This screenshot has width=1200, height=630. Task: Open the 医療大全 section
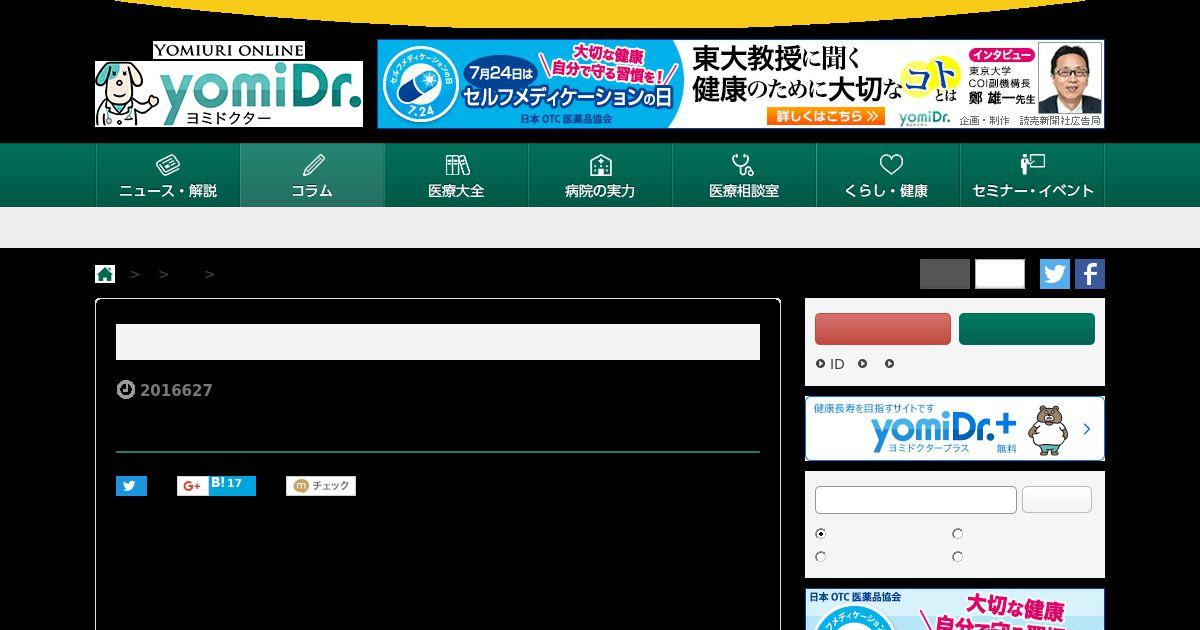coord(456,175)
